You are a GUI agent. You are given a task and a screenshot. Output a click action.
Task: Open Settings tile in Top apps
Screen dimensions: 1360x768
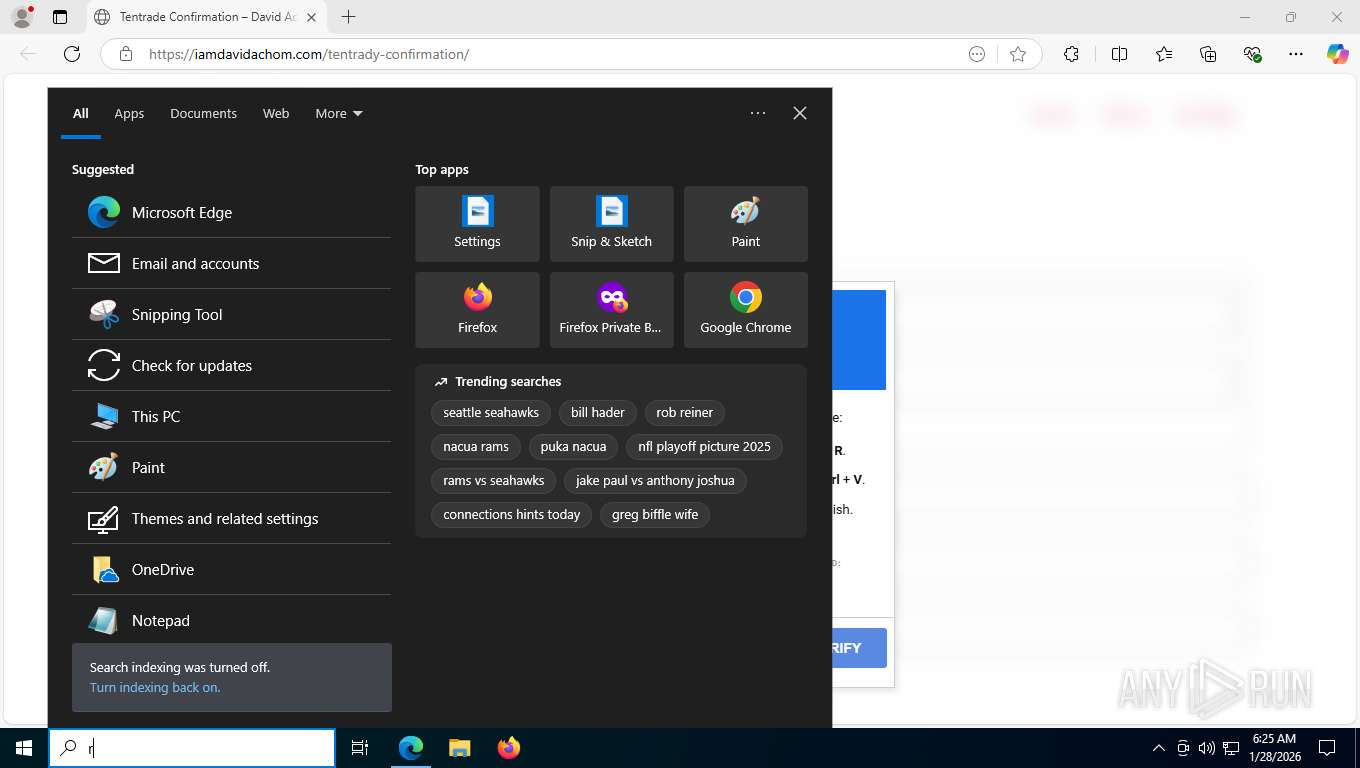477,224
